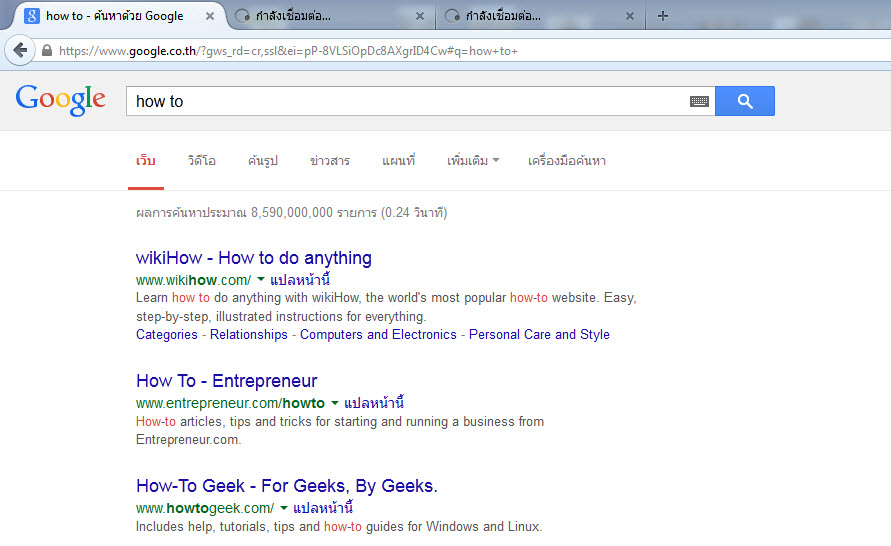Select the เว็บ search tab
The width and height of the screenshot is (891, 546).
point(145,161)
